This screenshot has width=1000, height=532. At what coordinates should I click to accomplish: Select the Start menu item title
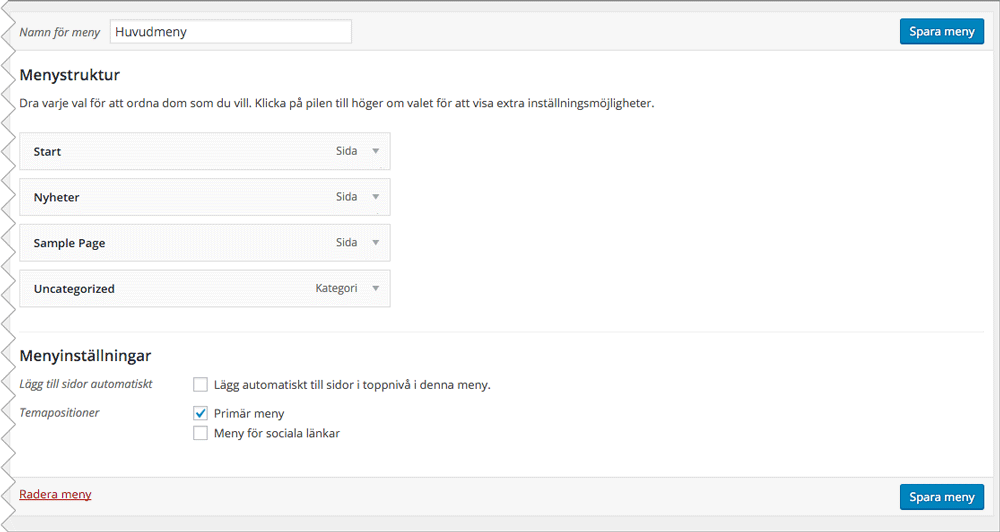click(x=47, y=152)
